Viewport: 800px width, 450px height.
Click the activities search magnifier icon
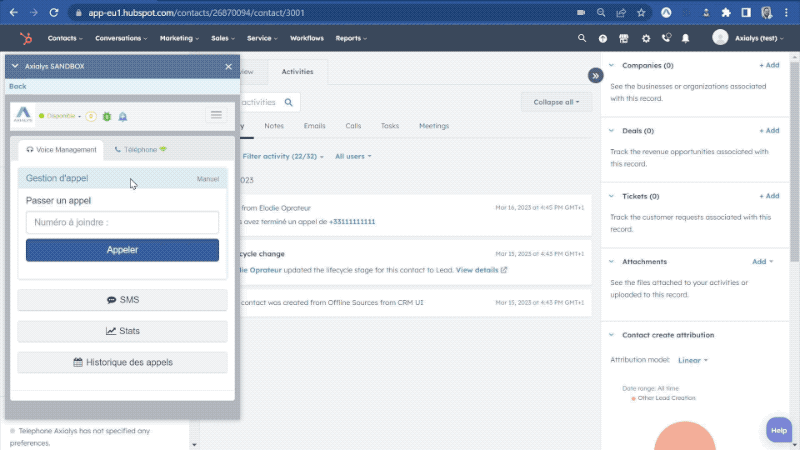coord(289,102)
